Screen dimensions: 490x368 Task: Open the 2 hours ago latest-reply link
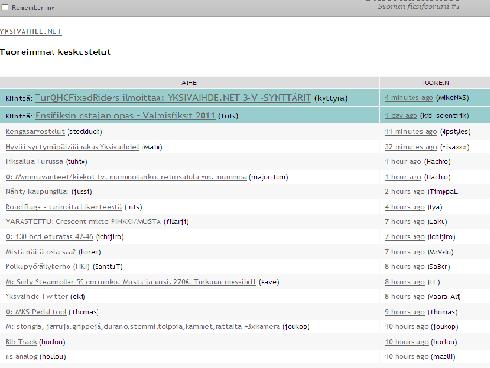405,192
